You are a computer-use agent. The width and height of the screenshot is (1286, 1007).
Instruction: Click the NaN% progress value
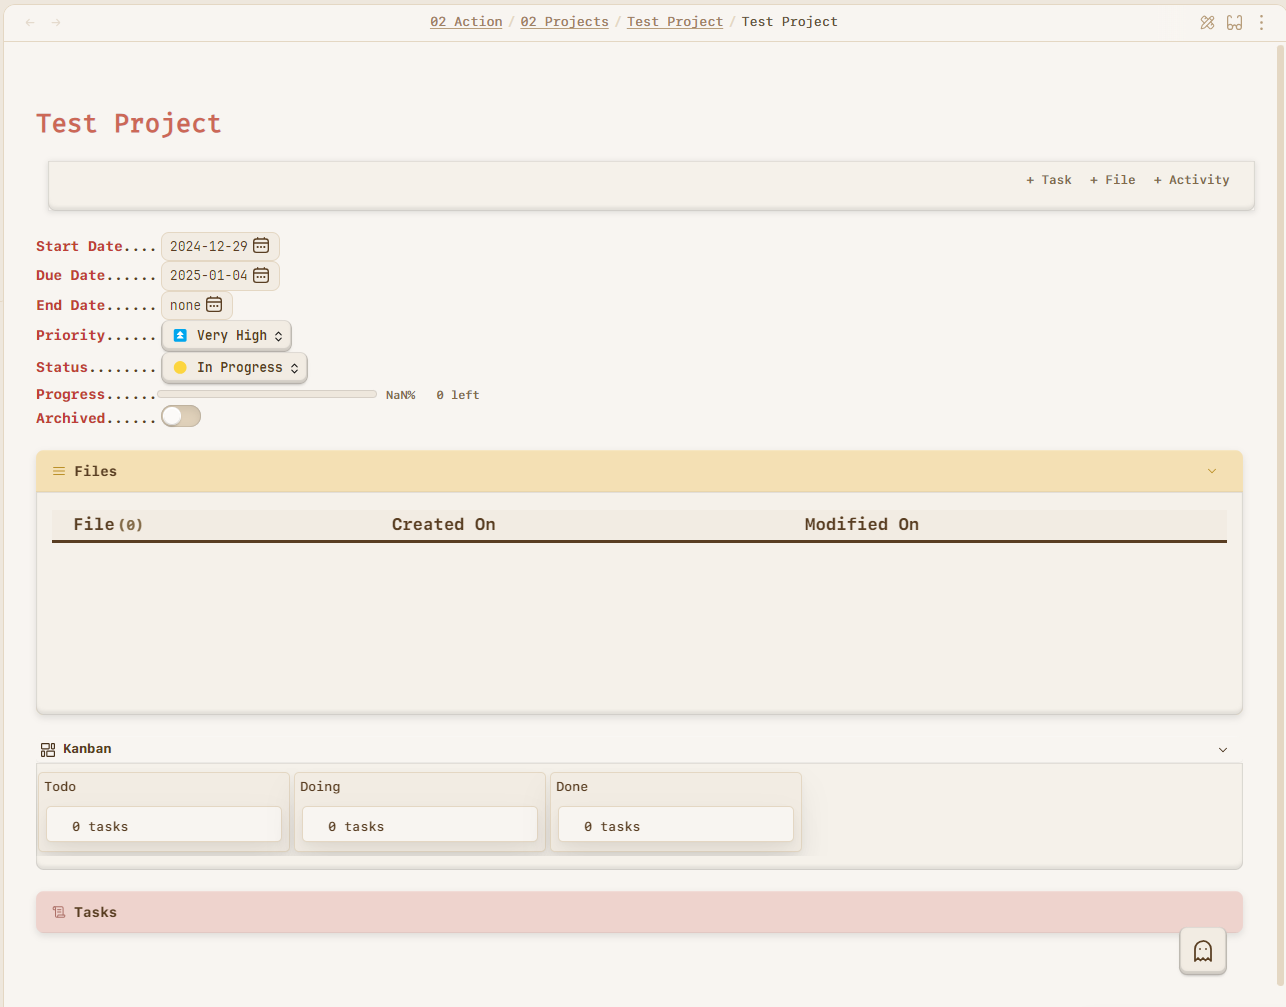pyautogui.click(x=401, y=395)
